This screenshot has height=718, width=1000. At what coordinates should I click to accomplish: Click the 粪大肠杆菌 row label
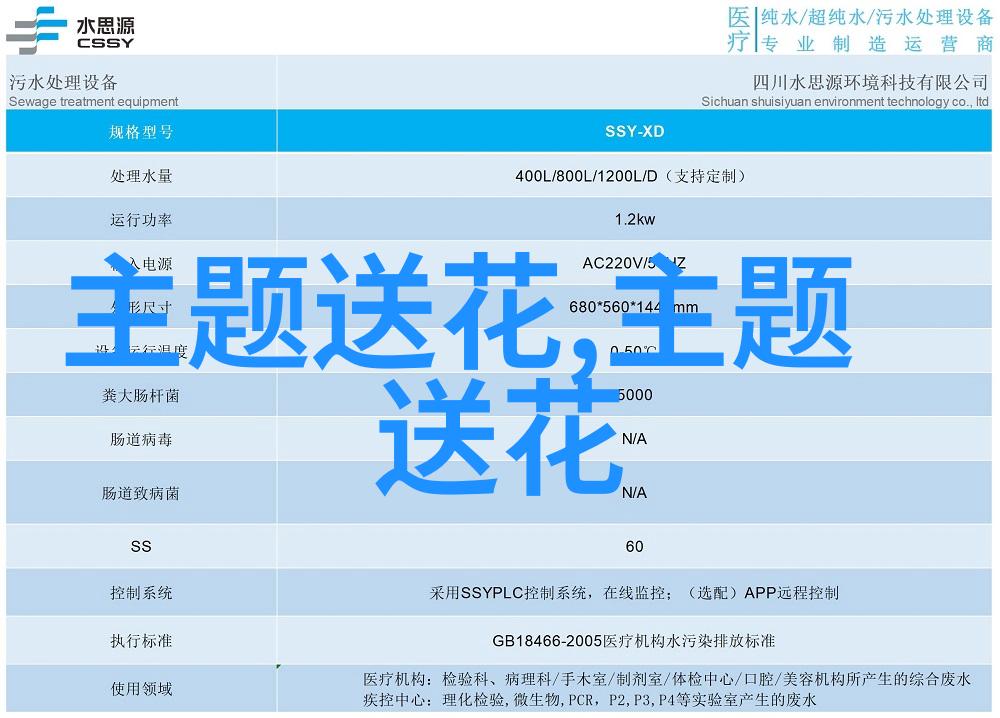(x=141, y=395)
